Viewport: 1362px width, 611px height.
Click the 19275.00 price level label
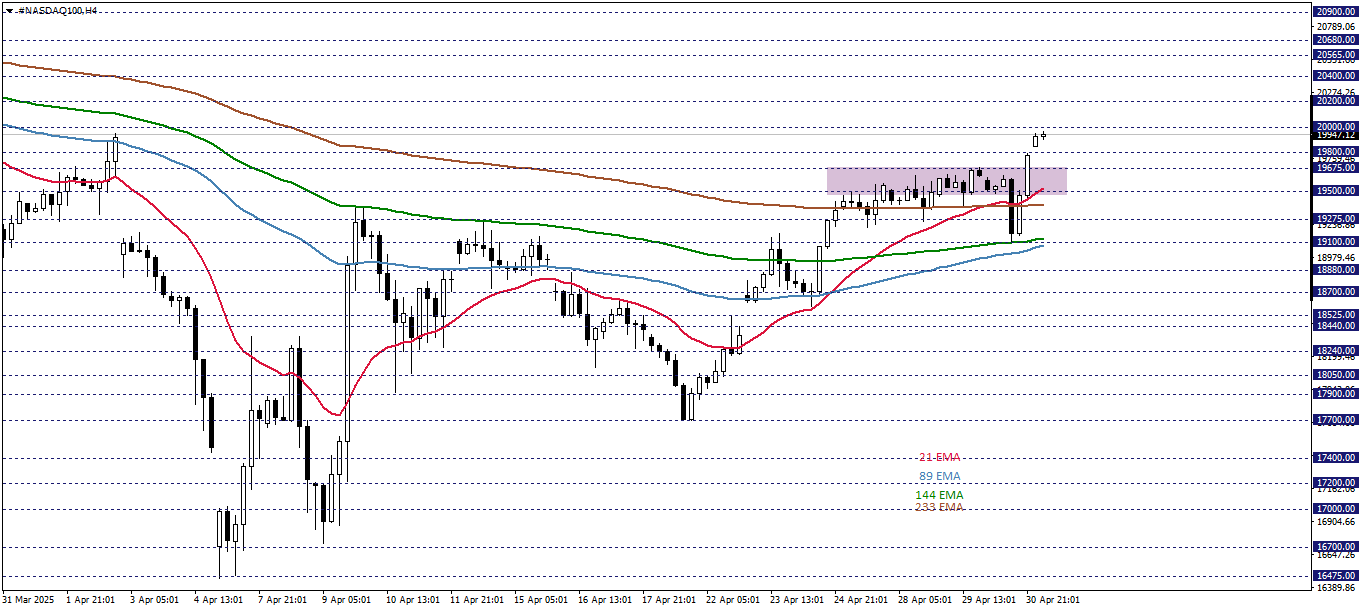pyautogui.click(x=1336, y=219)
